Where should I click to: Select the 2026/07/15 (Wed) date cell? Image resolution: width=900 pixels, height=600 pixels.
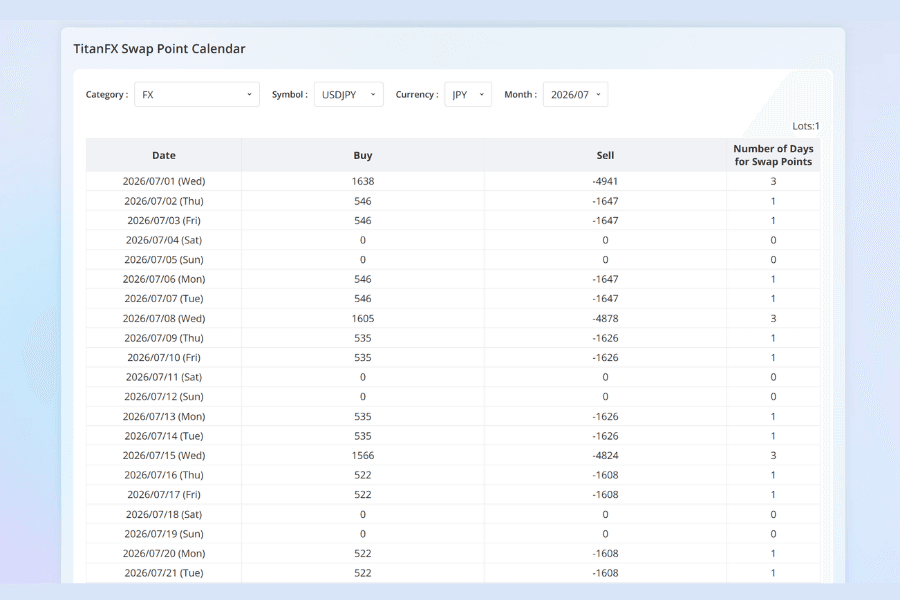pyautogui.click(x=164, y=455)
